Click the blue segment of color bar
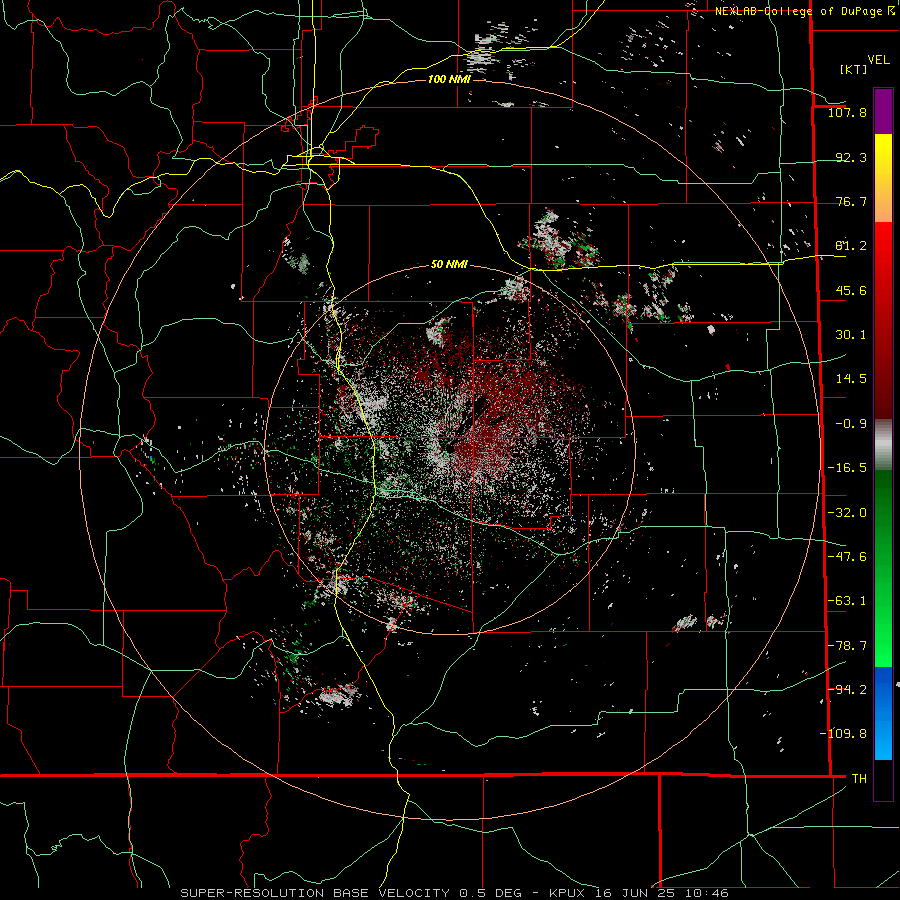The height and width of the screenshot is (900, 900). coord(883,713)
